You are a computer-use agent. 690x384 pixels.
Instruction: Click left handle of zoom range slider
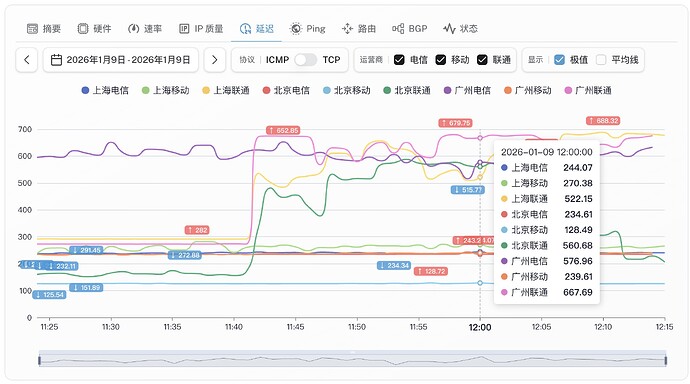pyautogui.click(x=40, y=361)
